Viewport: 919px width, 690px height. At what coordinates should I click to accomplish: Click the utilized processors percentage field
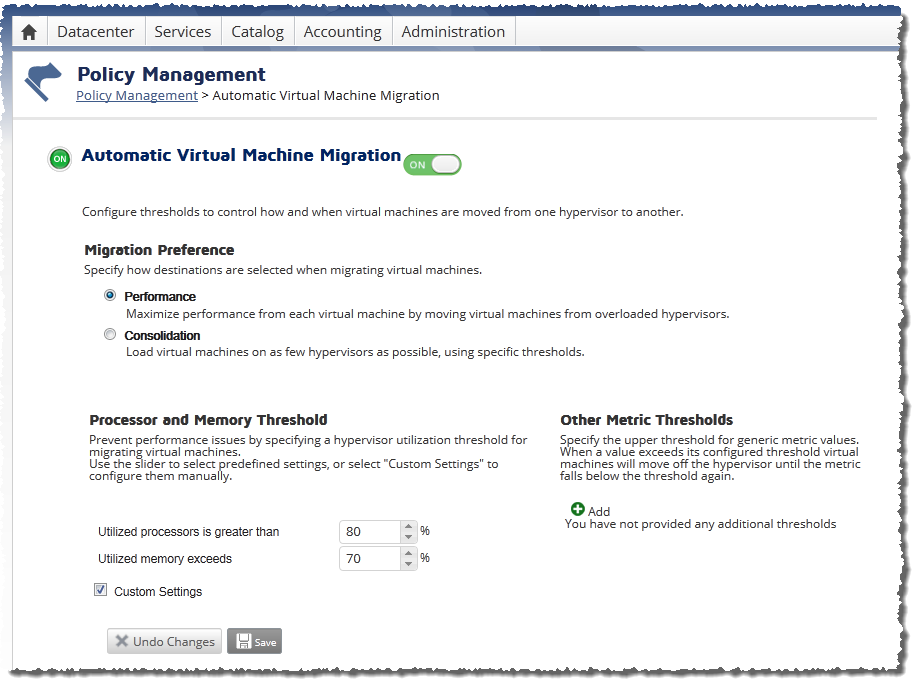click(370, 532)
